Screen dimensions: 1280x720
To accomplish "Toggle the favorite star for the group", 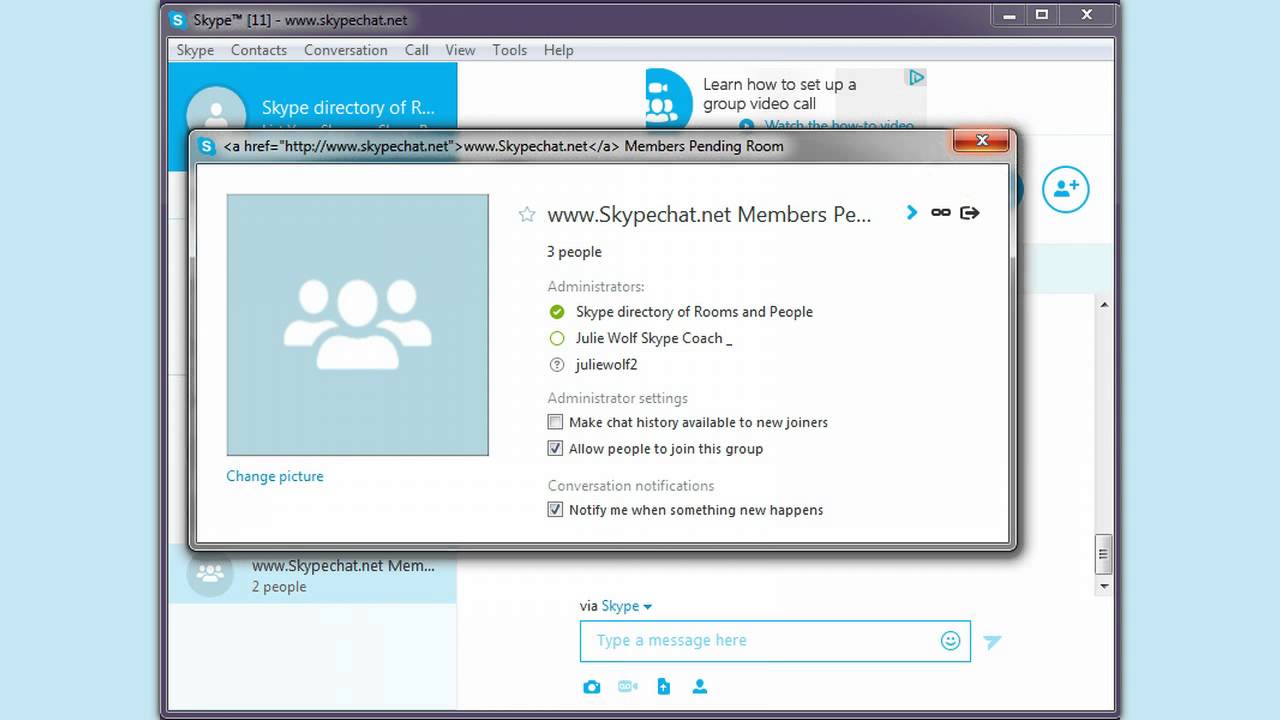I will (x=527, y=214).
